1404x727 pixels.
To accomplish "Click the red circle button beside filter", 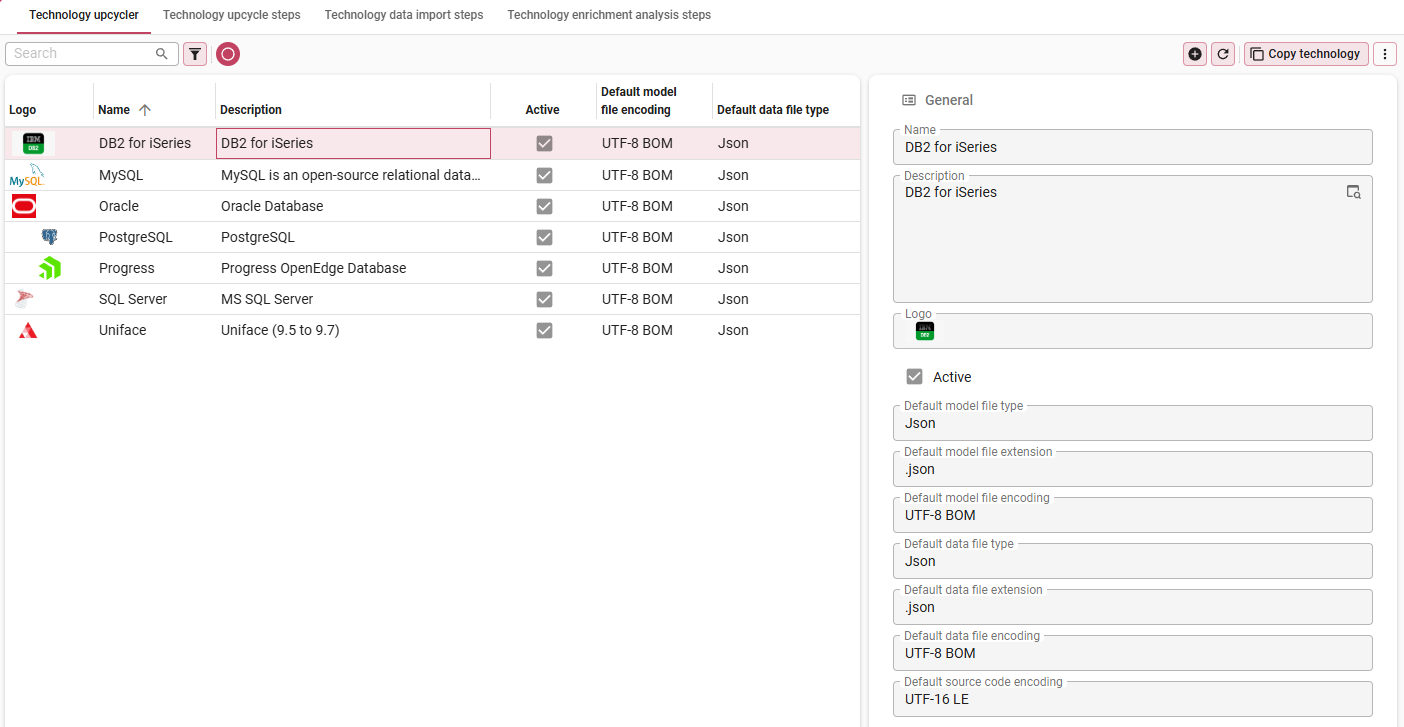I will pyautogui.click(x=228, y=54).
